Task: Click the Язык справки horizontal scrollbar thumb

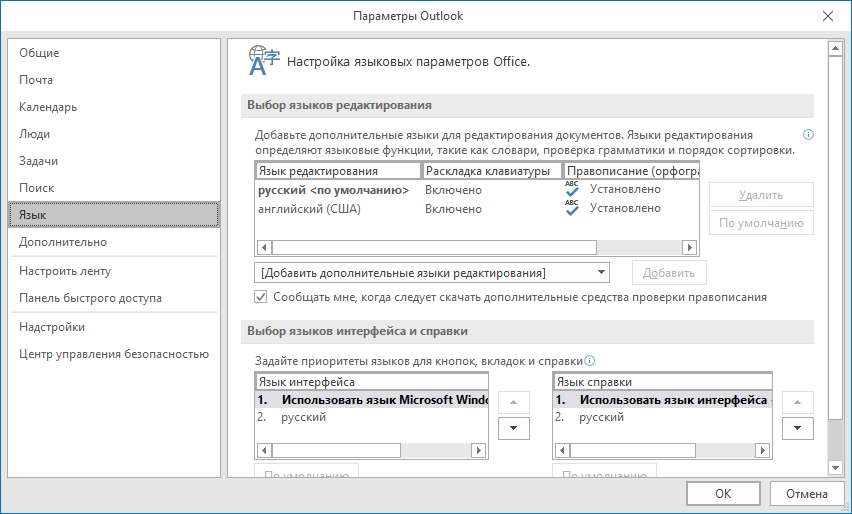Action: click(x=632, y=450)
